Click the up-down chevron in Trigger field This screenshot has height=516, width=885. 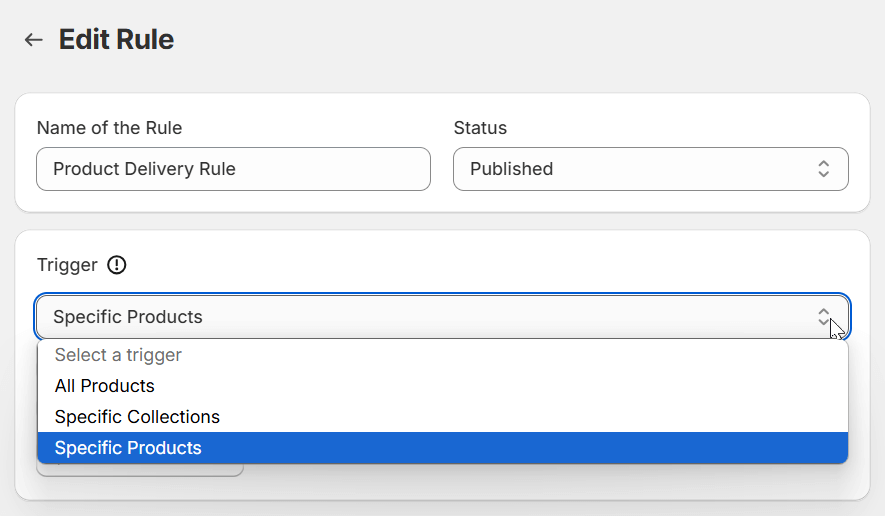[x=823, y=317]
